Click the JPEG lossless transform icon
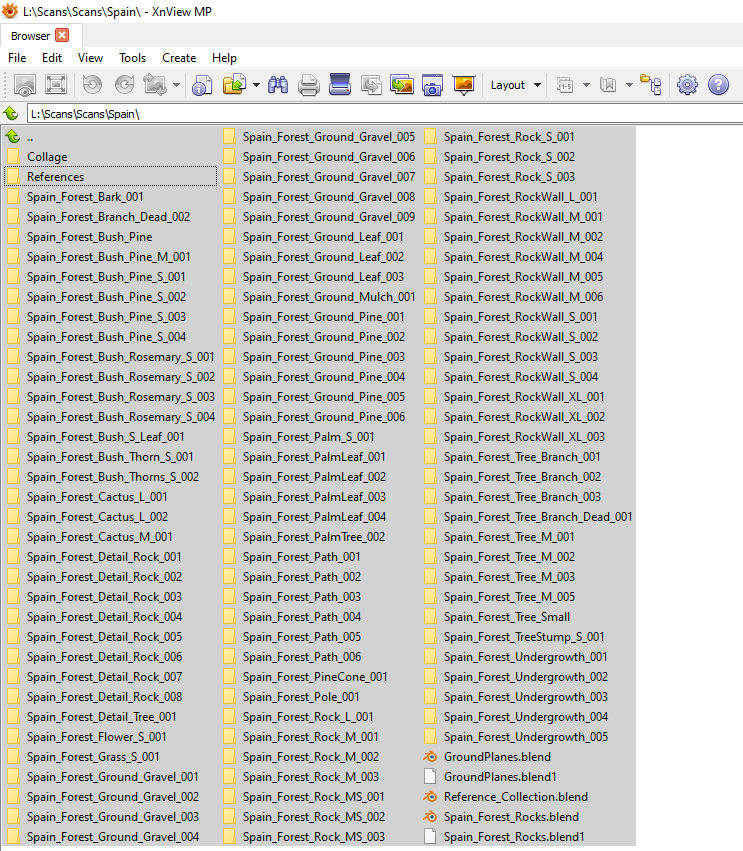This screenshot has width=743, height=851. click(155, 85)
